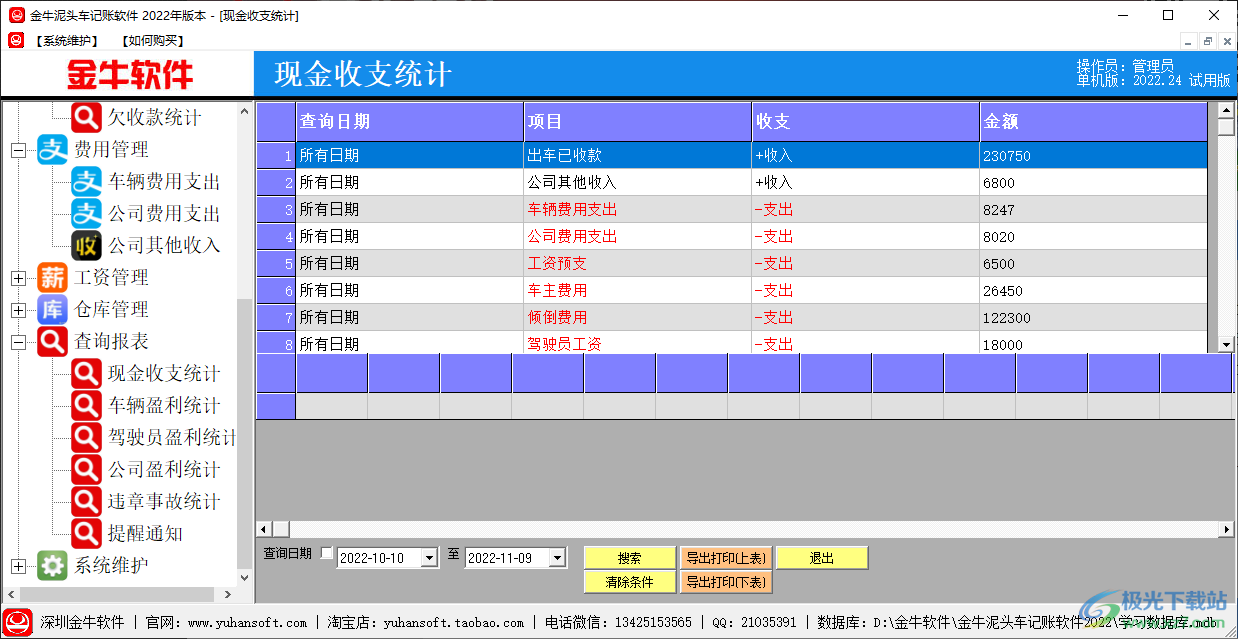Click the 公司费用支出 icon
This screenshot has height=639, width=1238.
pos(85,214)
